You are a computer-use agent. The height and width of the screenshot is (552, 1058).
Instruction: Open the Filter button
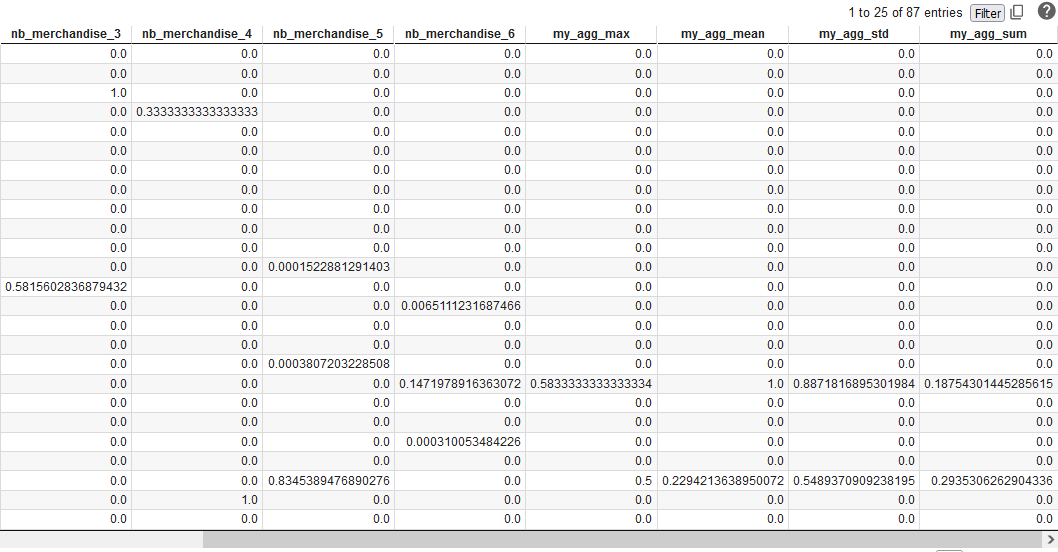987,13
